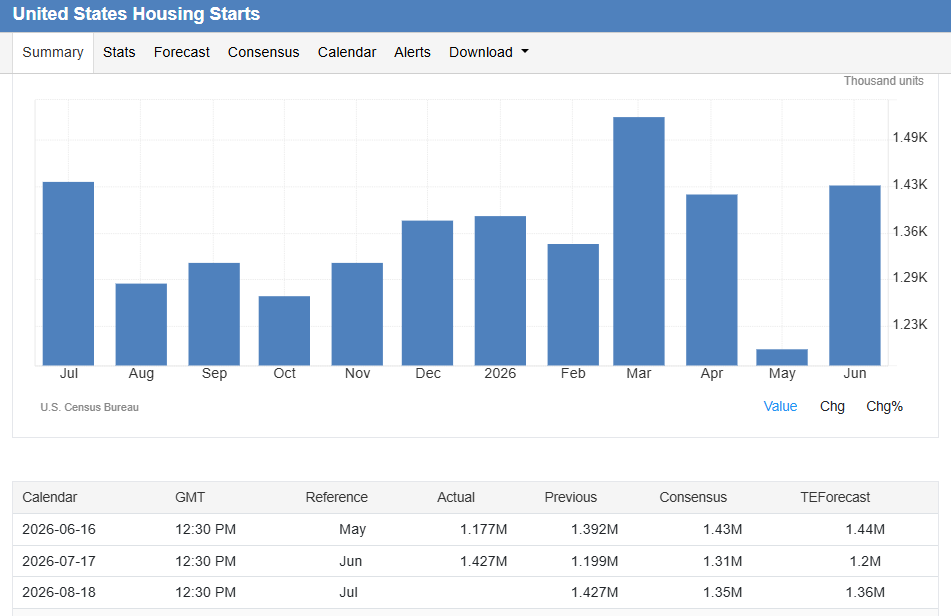The height and width of the screenshot is (616, 951).
Task: Click the Mar bar in the chart
Action: tap(639, 241)
